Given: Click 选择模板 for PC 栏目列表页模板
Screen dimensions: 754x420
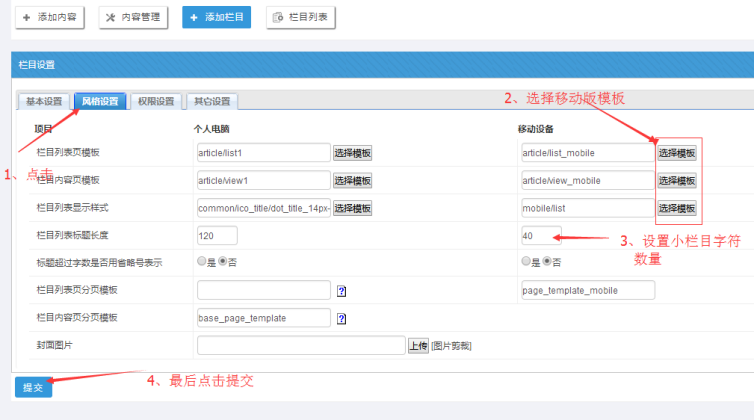Looking at the screenshot, I should [x=353, y=153].
